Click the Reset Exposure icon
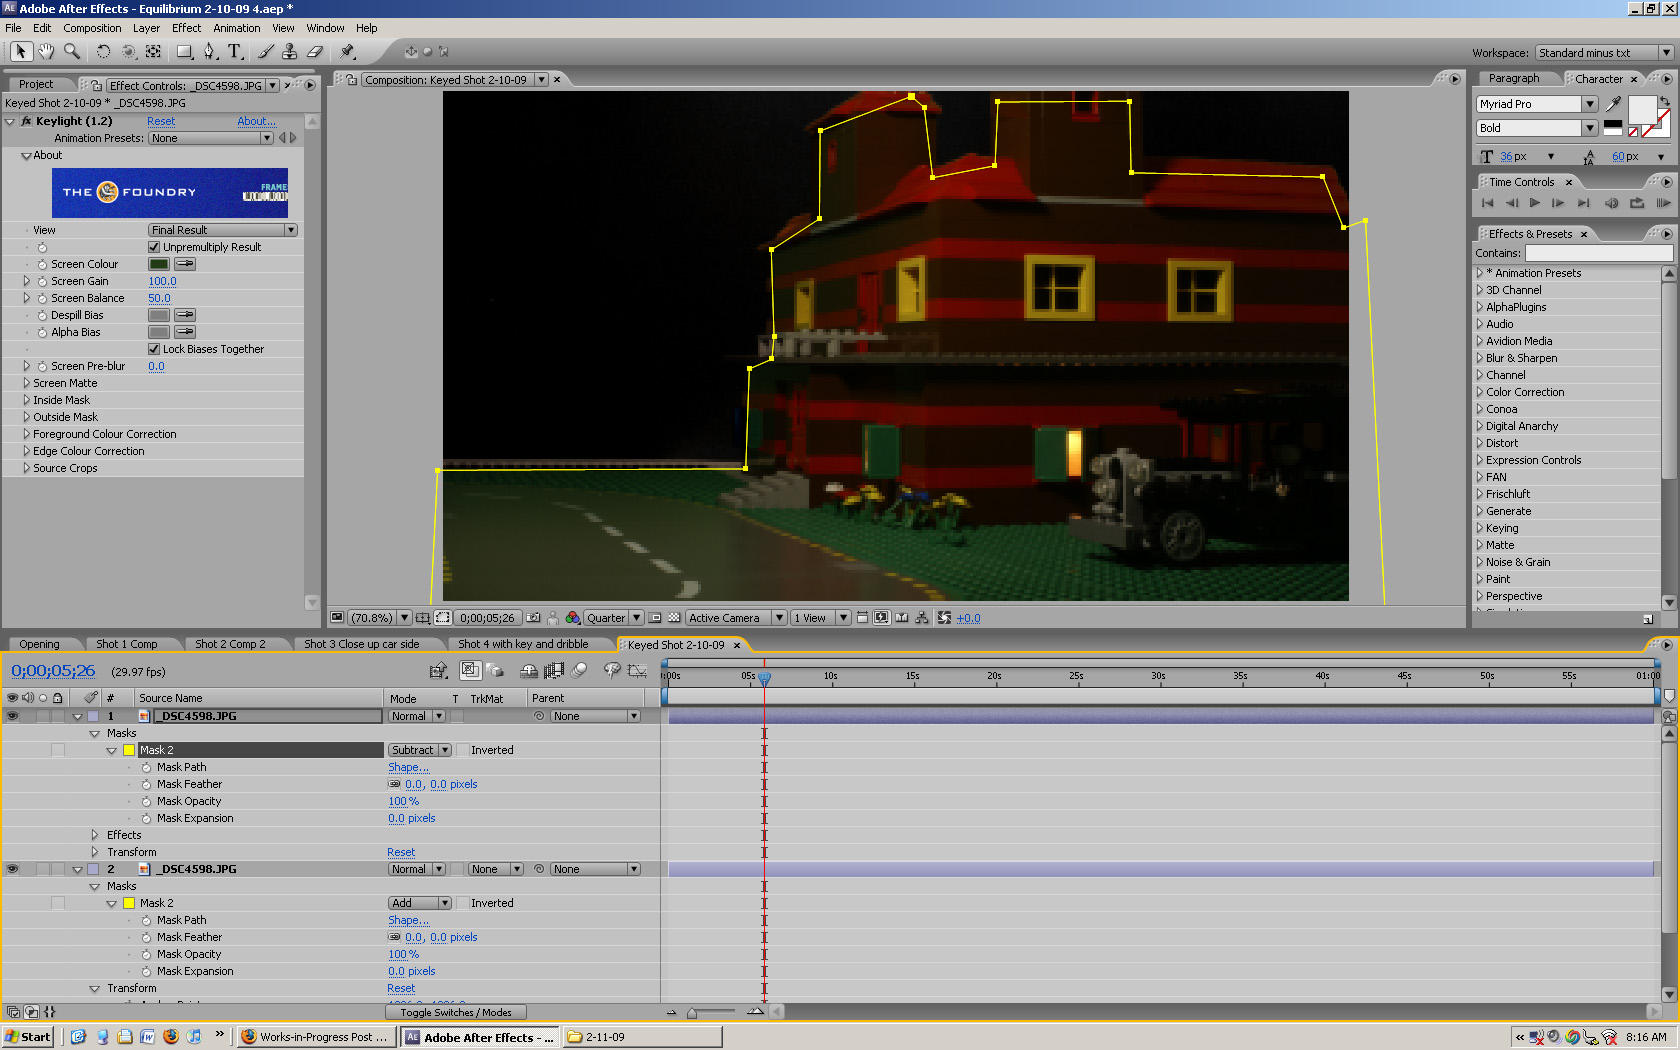Image resolution: width=1680 pixels, height=1050 pixels. [x=944, y=618]
